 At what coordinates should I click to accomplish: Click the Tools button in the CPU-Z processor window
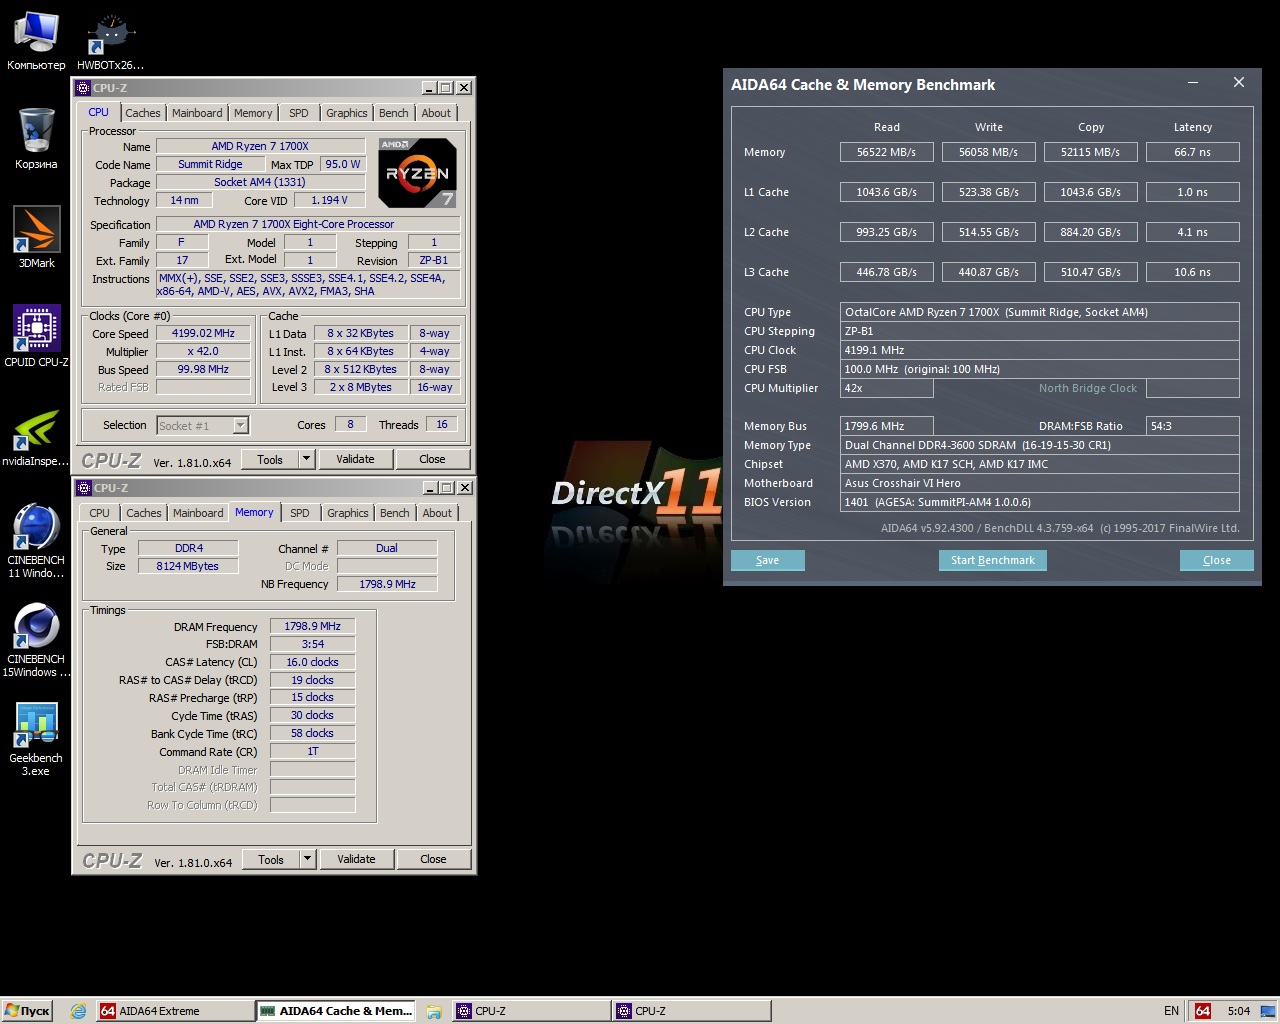[270, 459]
